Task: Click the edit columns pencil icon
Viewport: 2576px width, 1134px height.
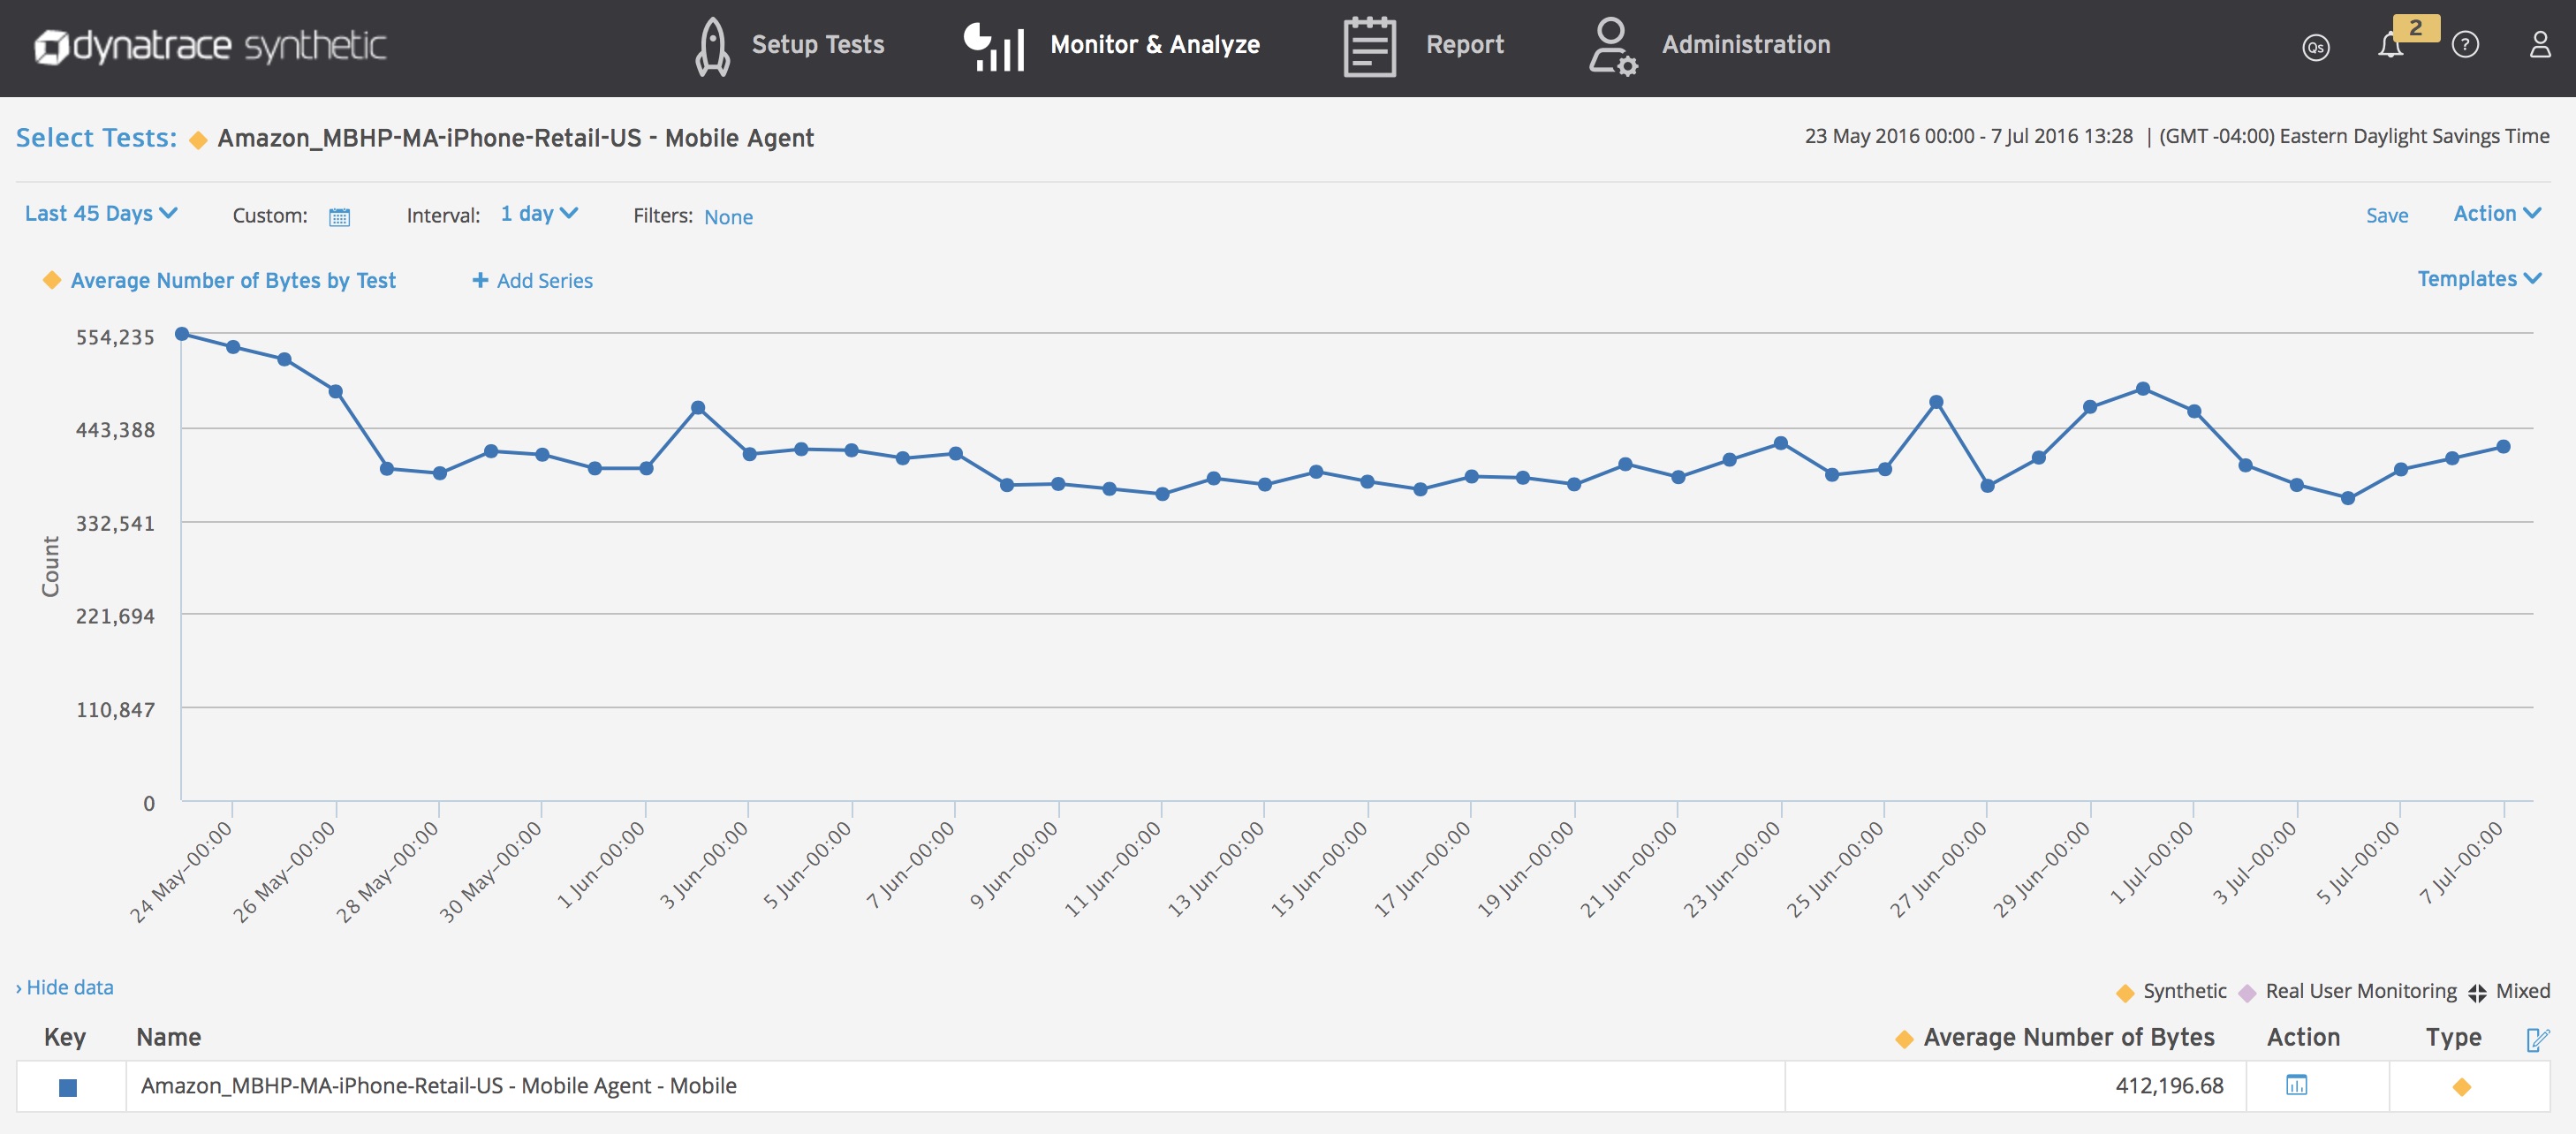Action: (x=2537, y=1039)
